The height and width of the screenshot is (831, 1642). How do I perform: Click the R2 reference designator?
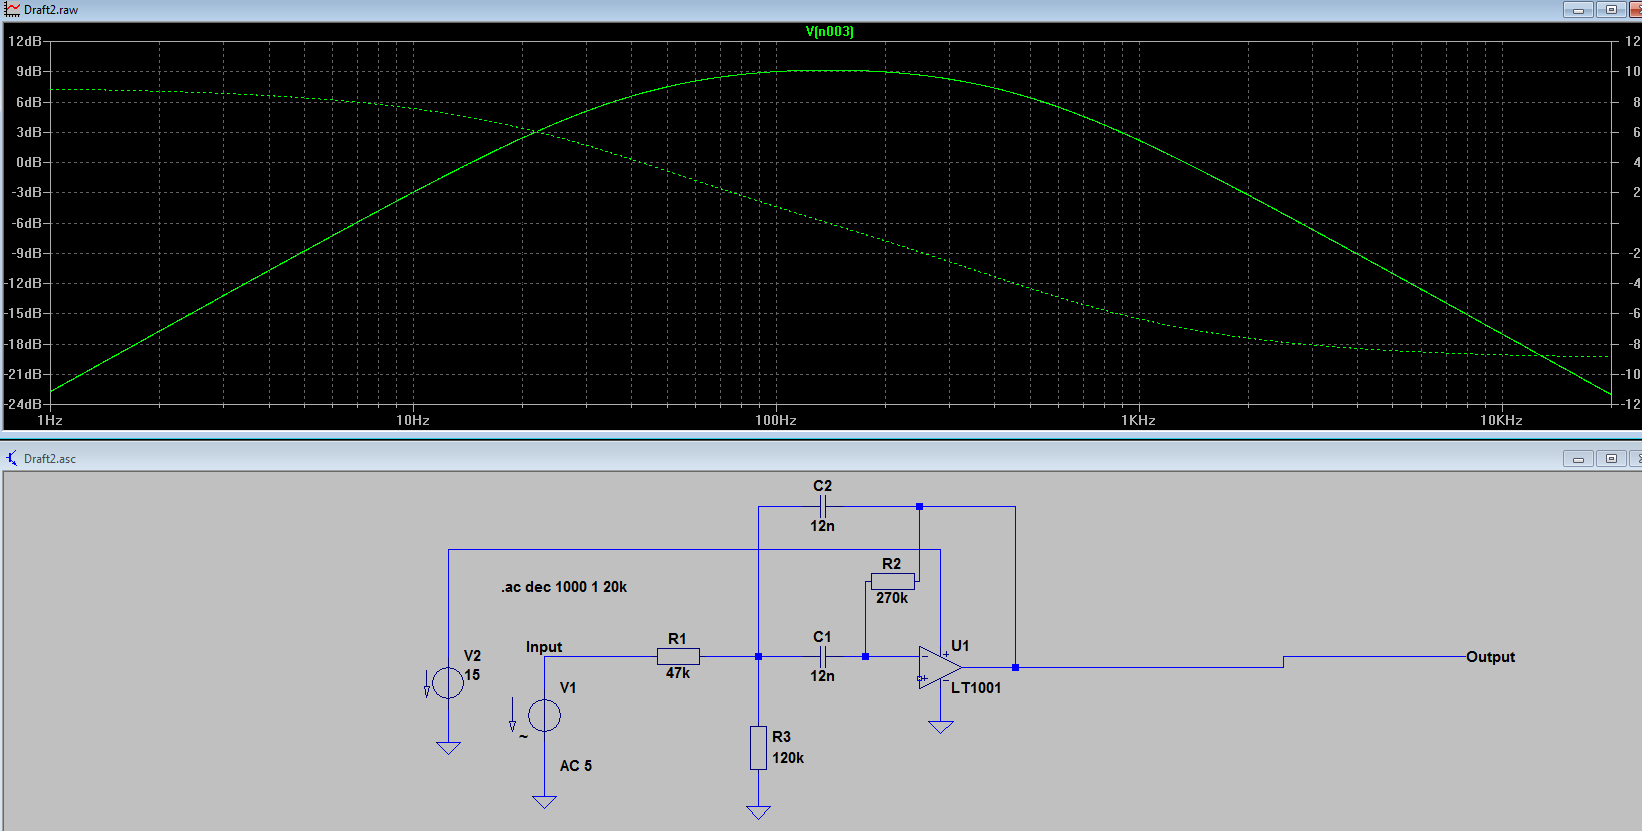(x=891, y=564)
